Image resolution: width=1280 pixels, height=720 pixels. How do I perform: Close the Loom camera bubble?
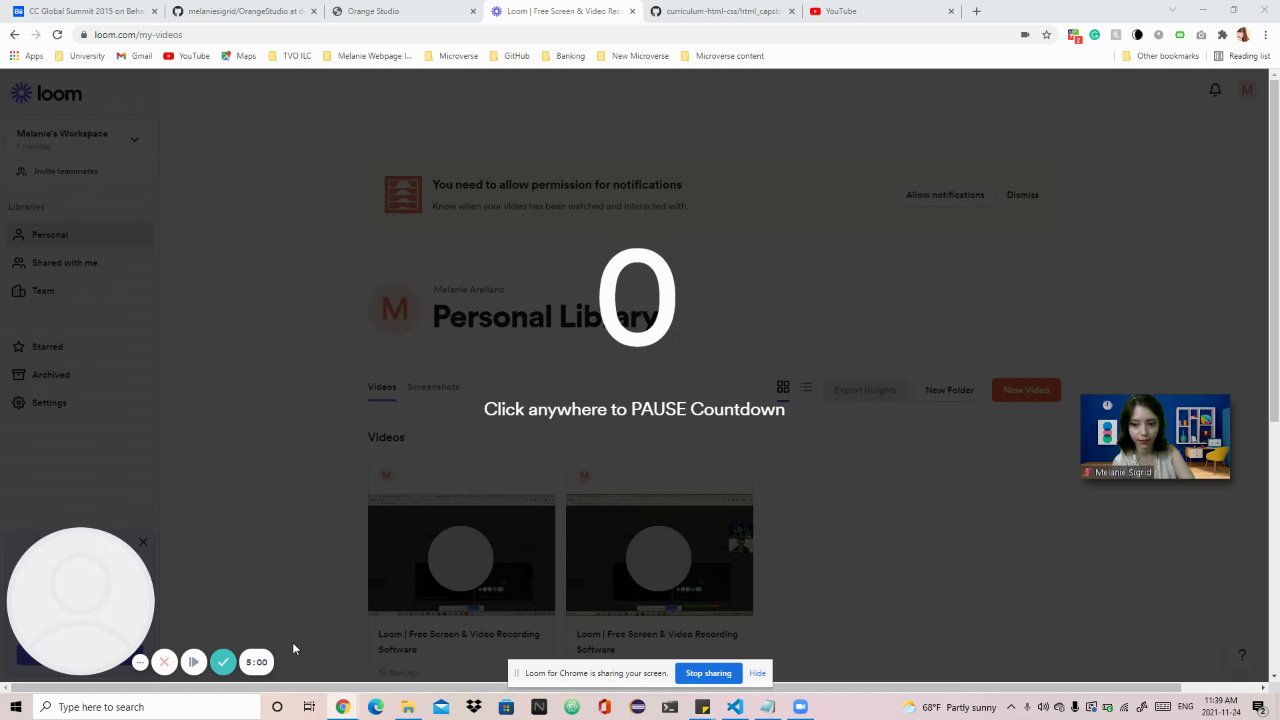point(143,542)
